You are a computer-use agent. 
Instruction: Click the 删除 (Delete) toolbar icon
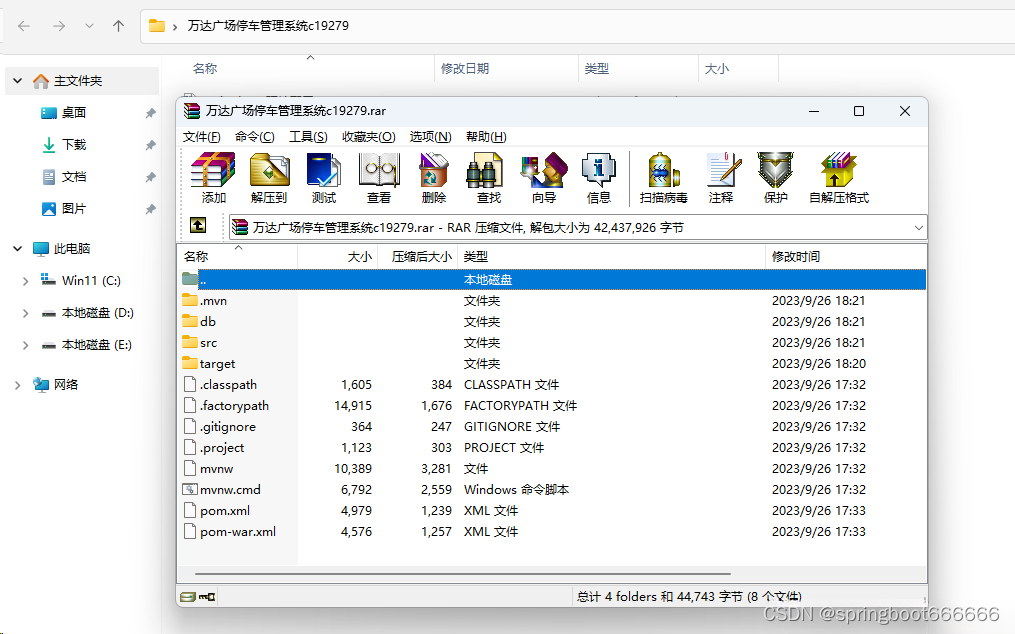click(x=434, y=178)
